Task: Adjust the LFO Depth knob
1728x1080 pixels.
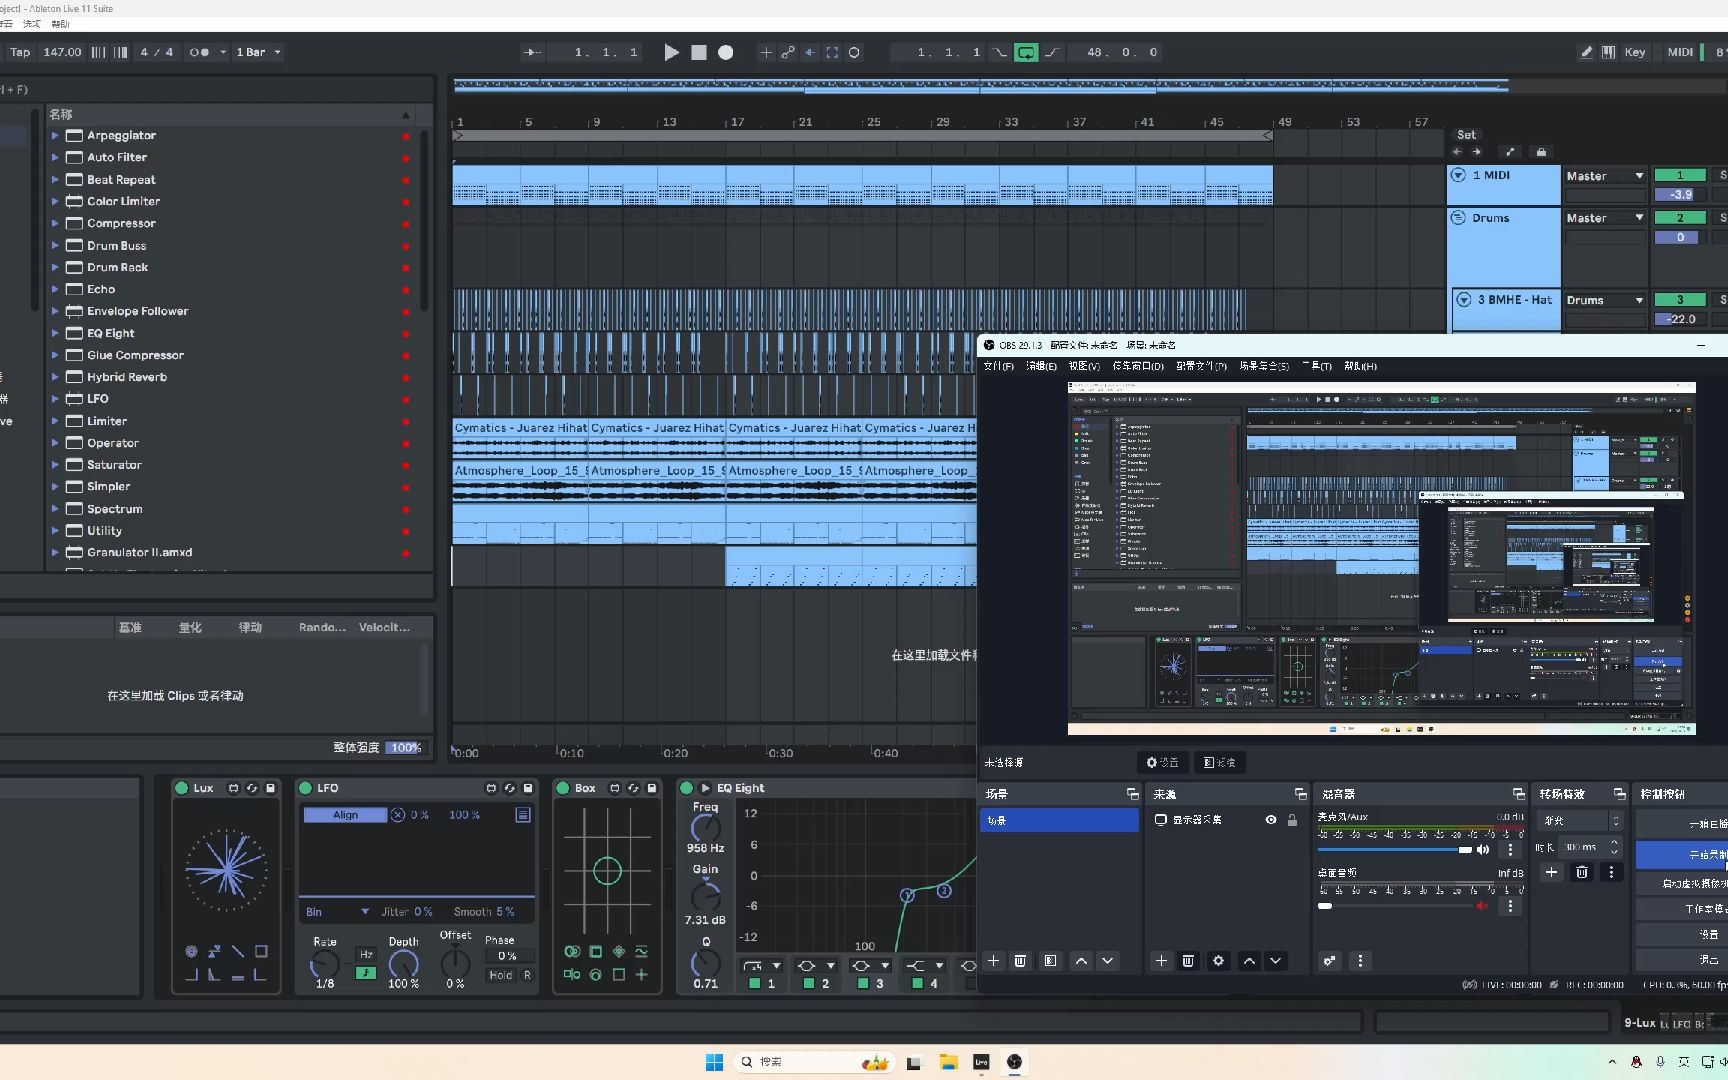Action: coord(403,963)
